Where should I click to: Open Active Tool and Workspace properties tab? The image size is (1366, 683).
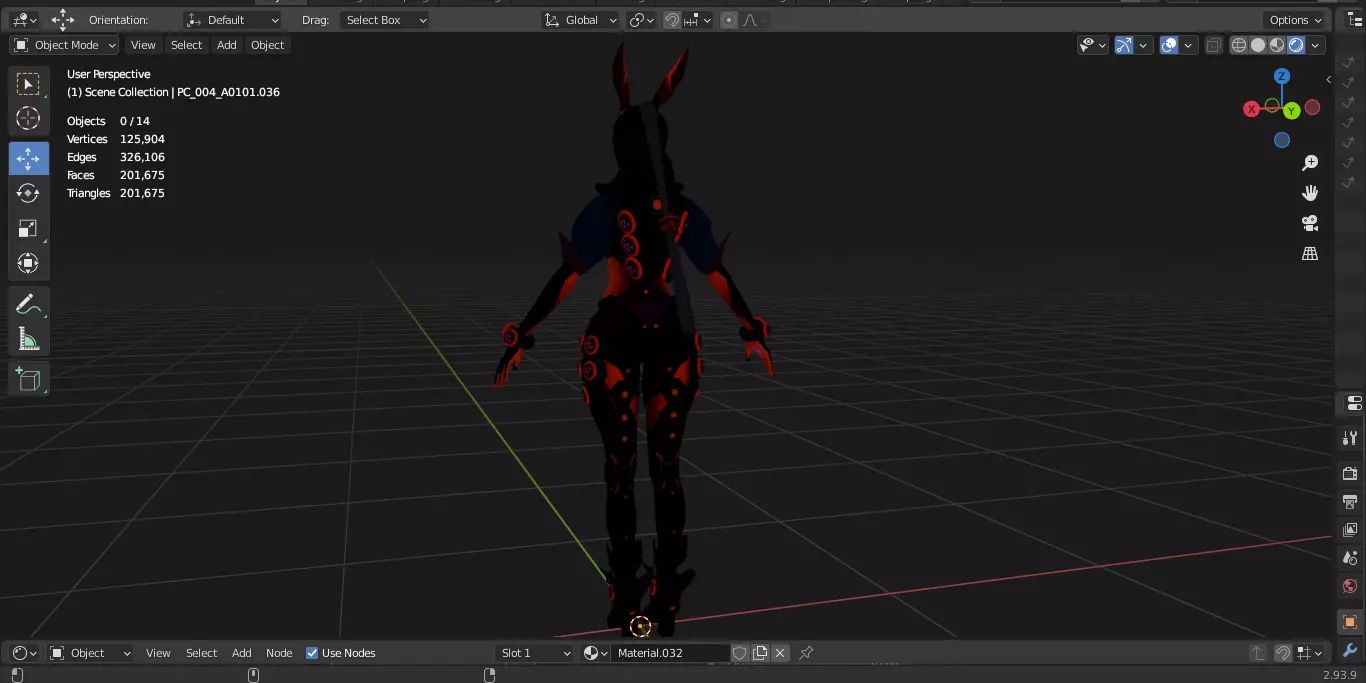click(1350, 438)
